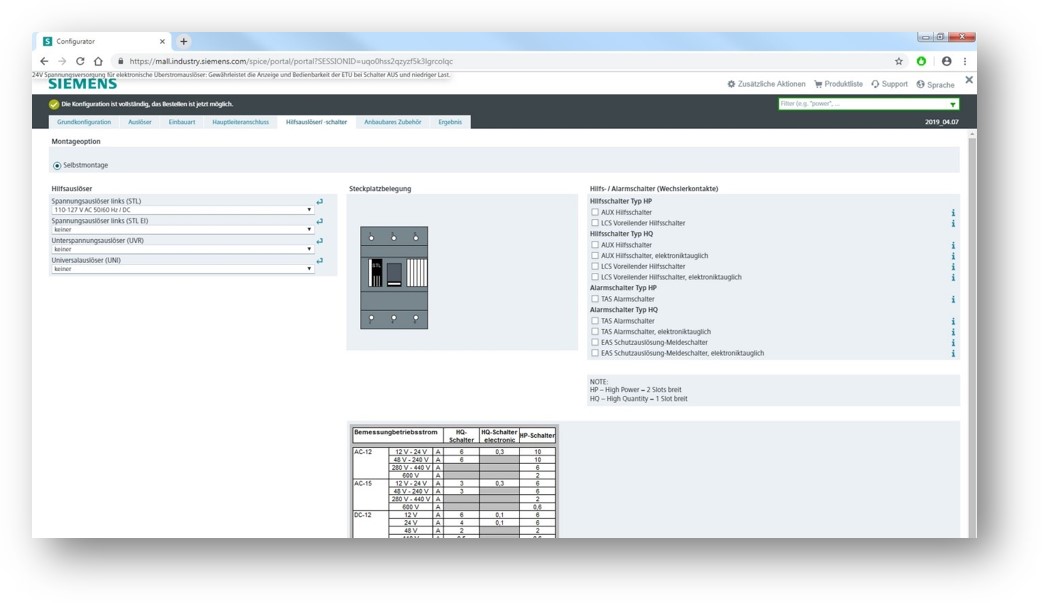Screen dimensions: 1042x603
Task: Check the TAS Alarmschalter, elektroniktauglich option
Action: 595,332
